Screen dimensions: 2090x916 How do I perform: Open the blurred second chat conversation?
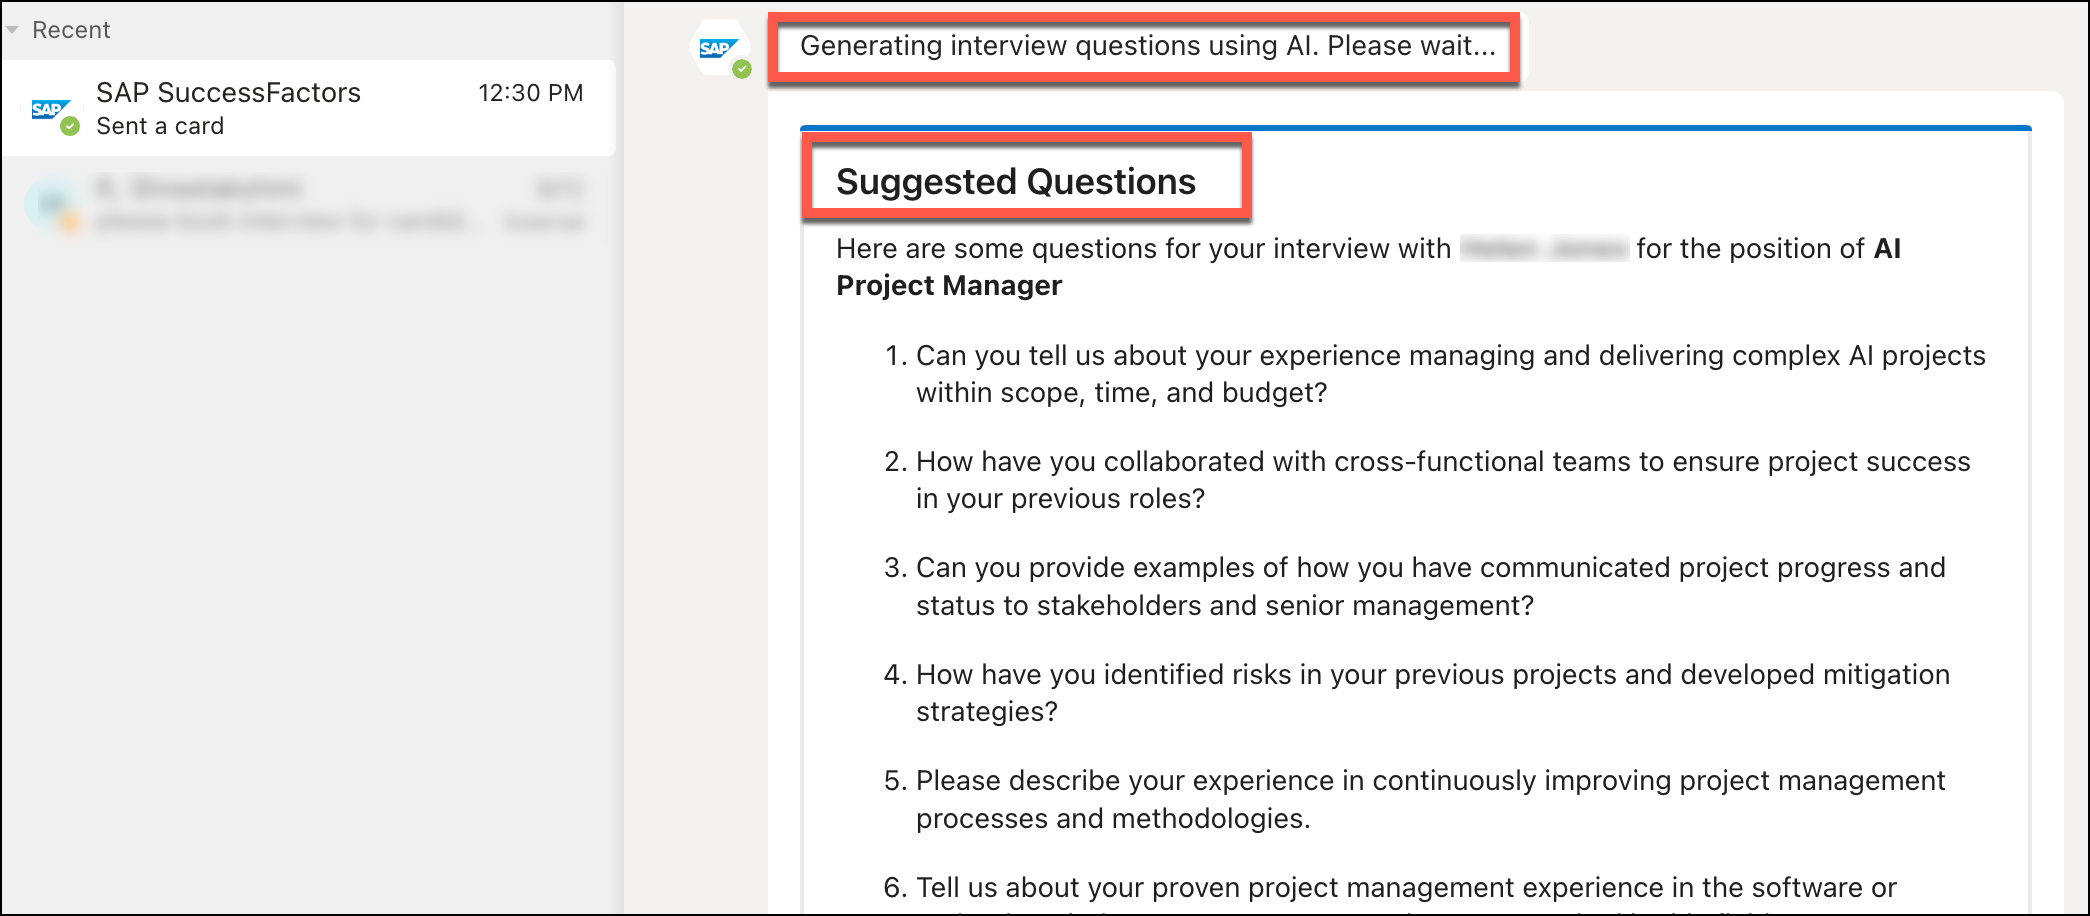click(300, 205)
